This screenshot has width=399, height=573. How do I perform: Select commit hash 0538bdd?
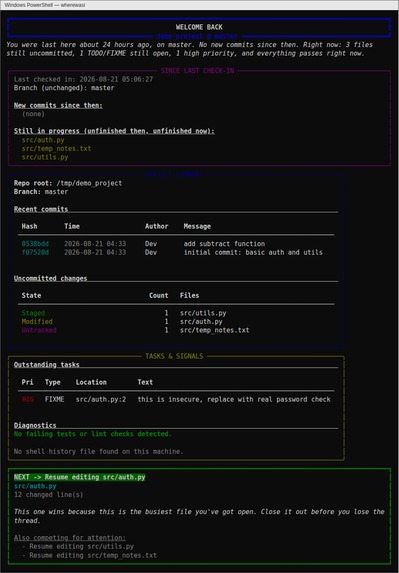coord(35,244)
